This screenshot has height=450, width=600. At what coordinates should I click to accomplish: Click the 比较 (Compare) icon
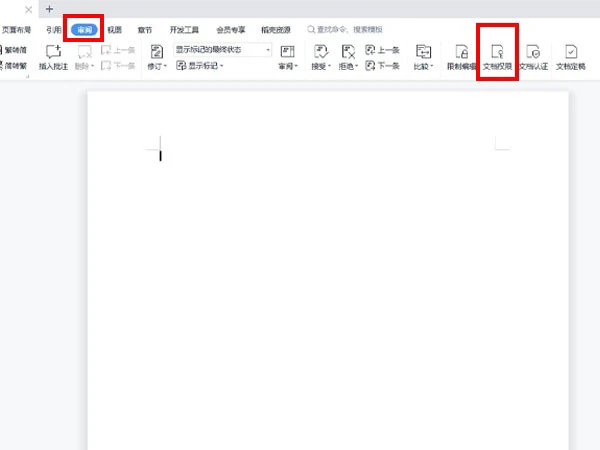point(423,52)
